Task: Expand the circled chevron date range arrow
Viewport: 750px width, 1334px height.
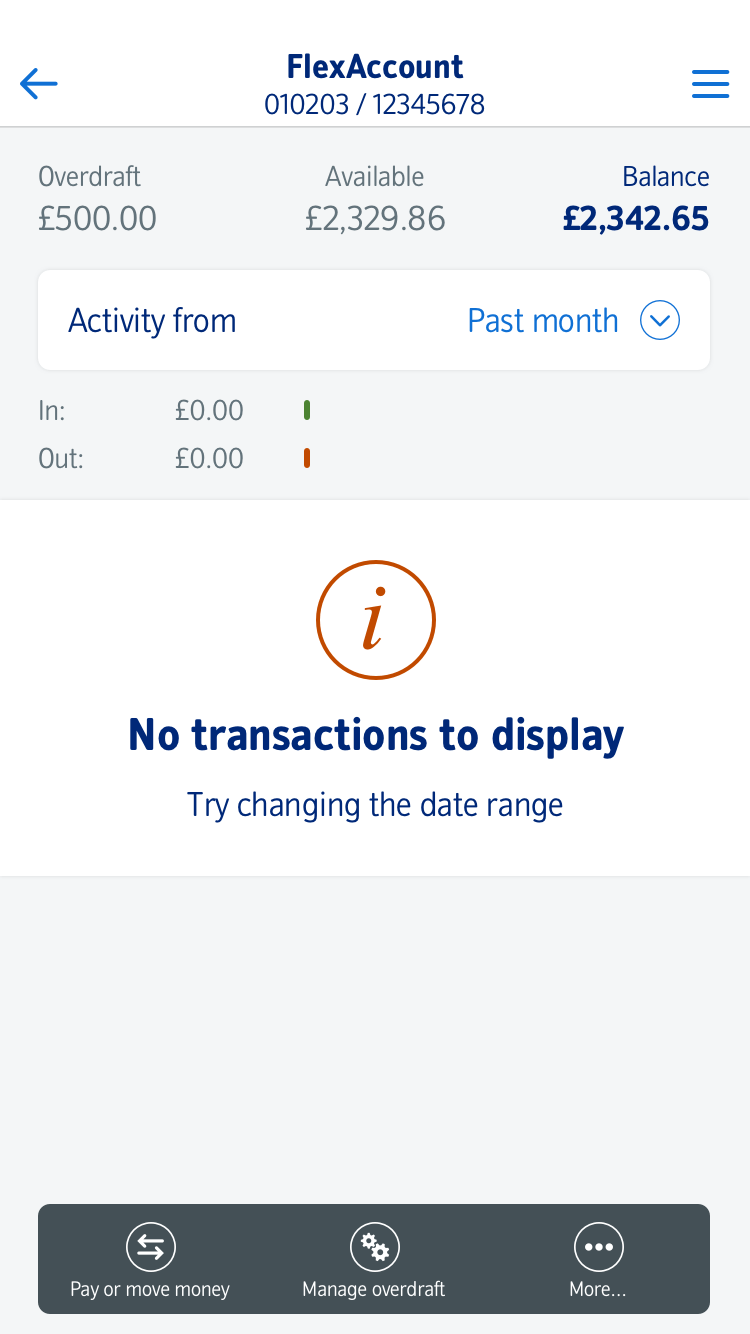Action: [x=660, y=321]
